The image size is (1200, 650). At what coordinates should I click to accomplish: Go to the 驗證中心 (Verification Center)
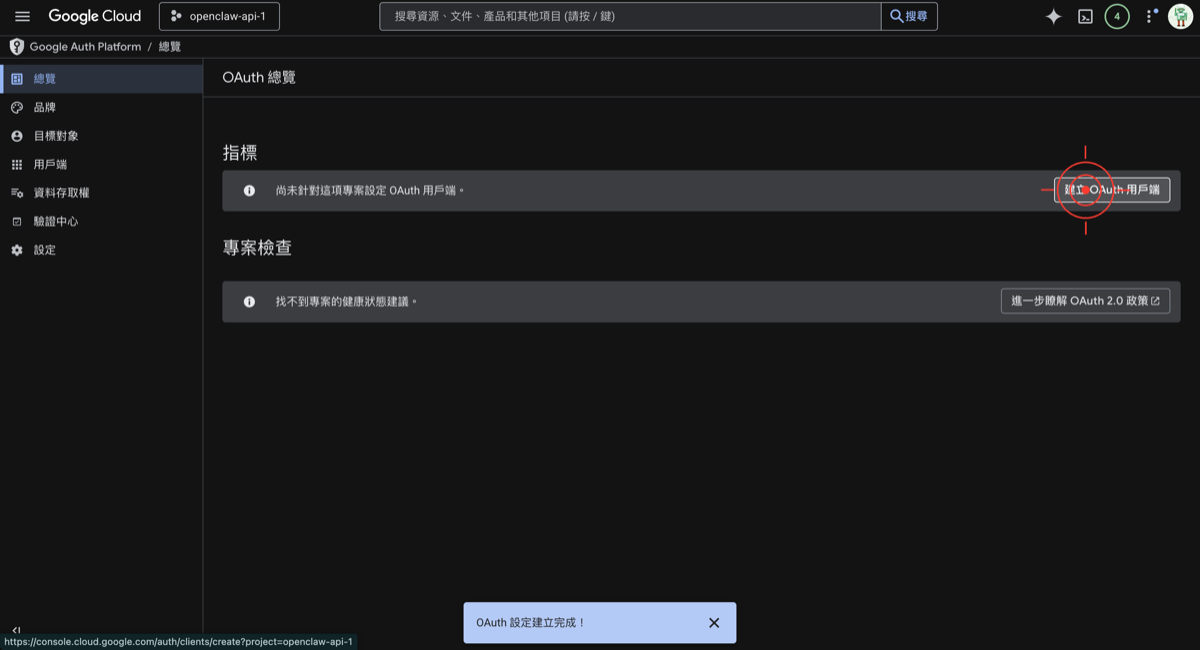click(57, 221)
